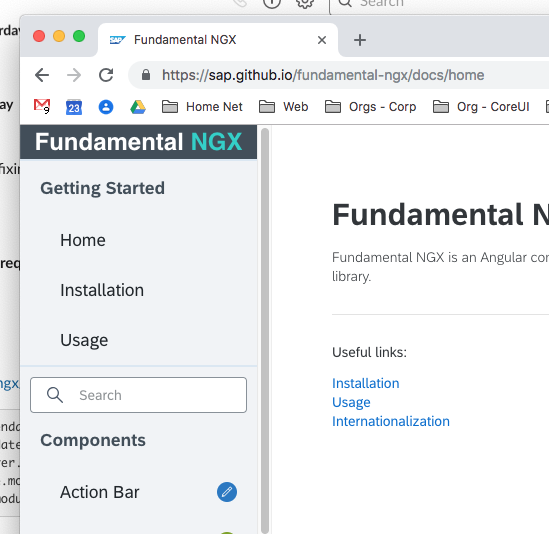Click the lock icon in the address bar

click(146, 75)
